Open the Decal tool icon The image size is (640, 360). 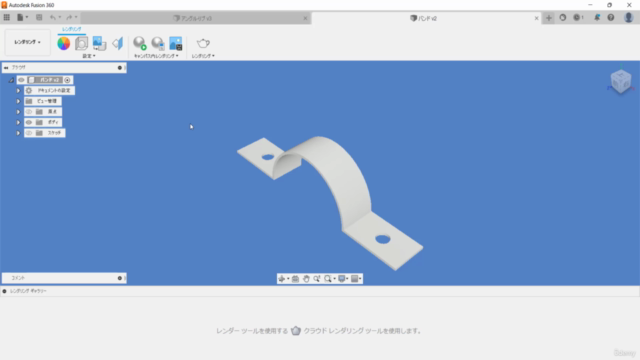99,43
